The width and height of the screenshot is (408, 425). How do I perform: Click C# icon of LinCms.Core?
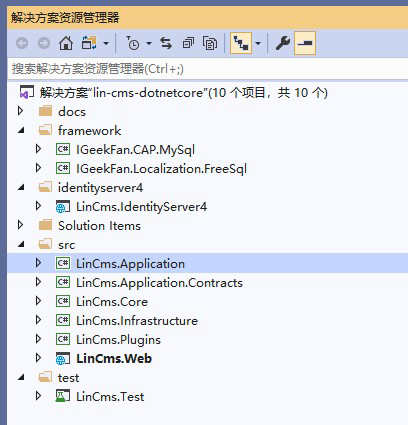[x=63, y=301]
